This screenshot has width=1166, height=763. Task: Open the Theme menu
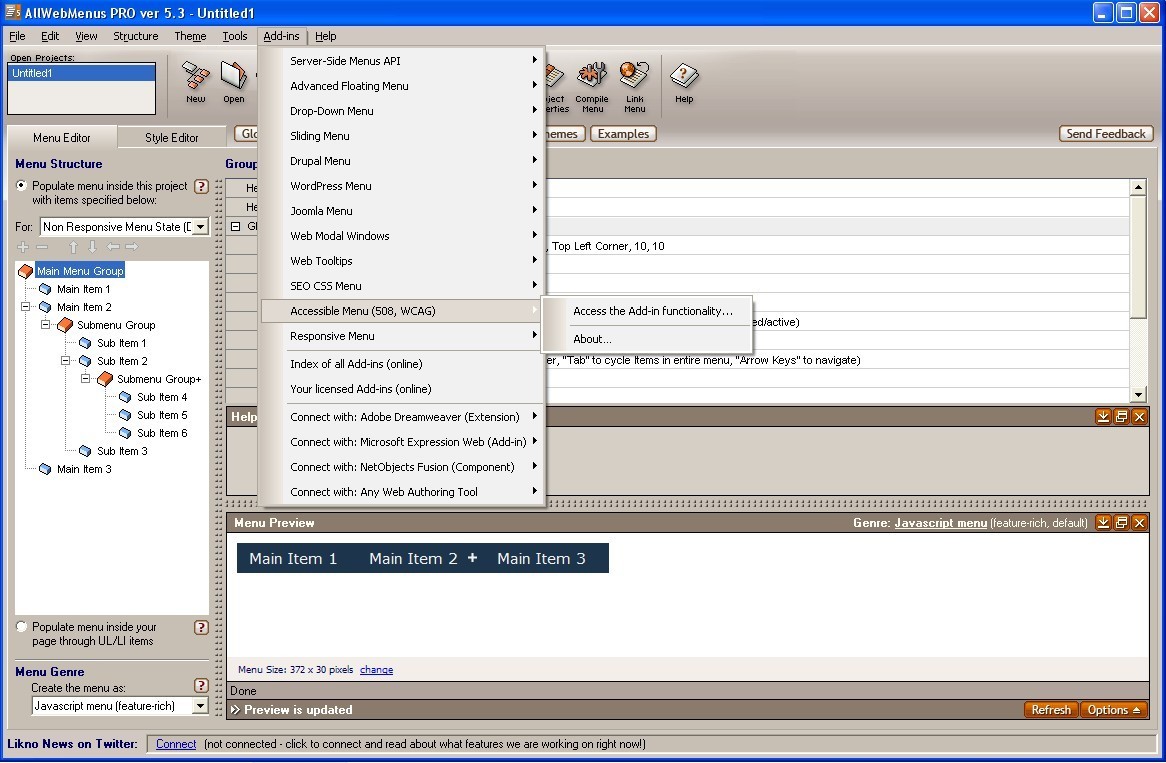tap(190, 36)
